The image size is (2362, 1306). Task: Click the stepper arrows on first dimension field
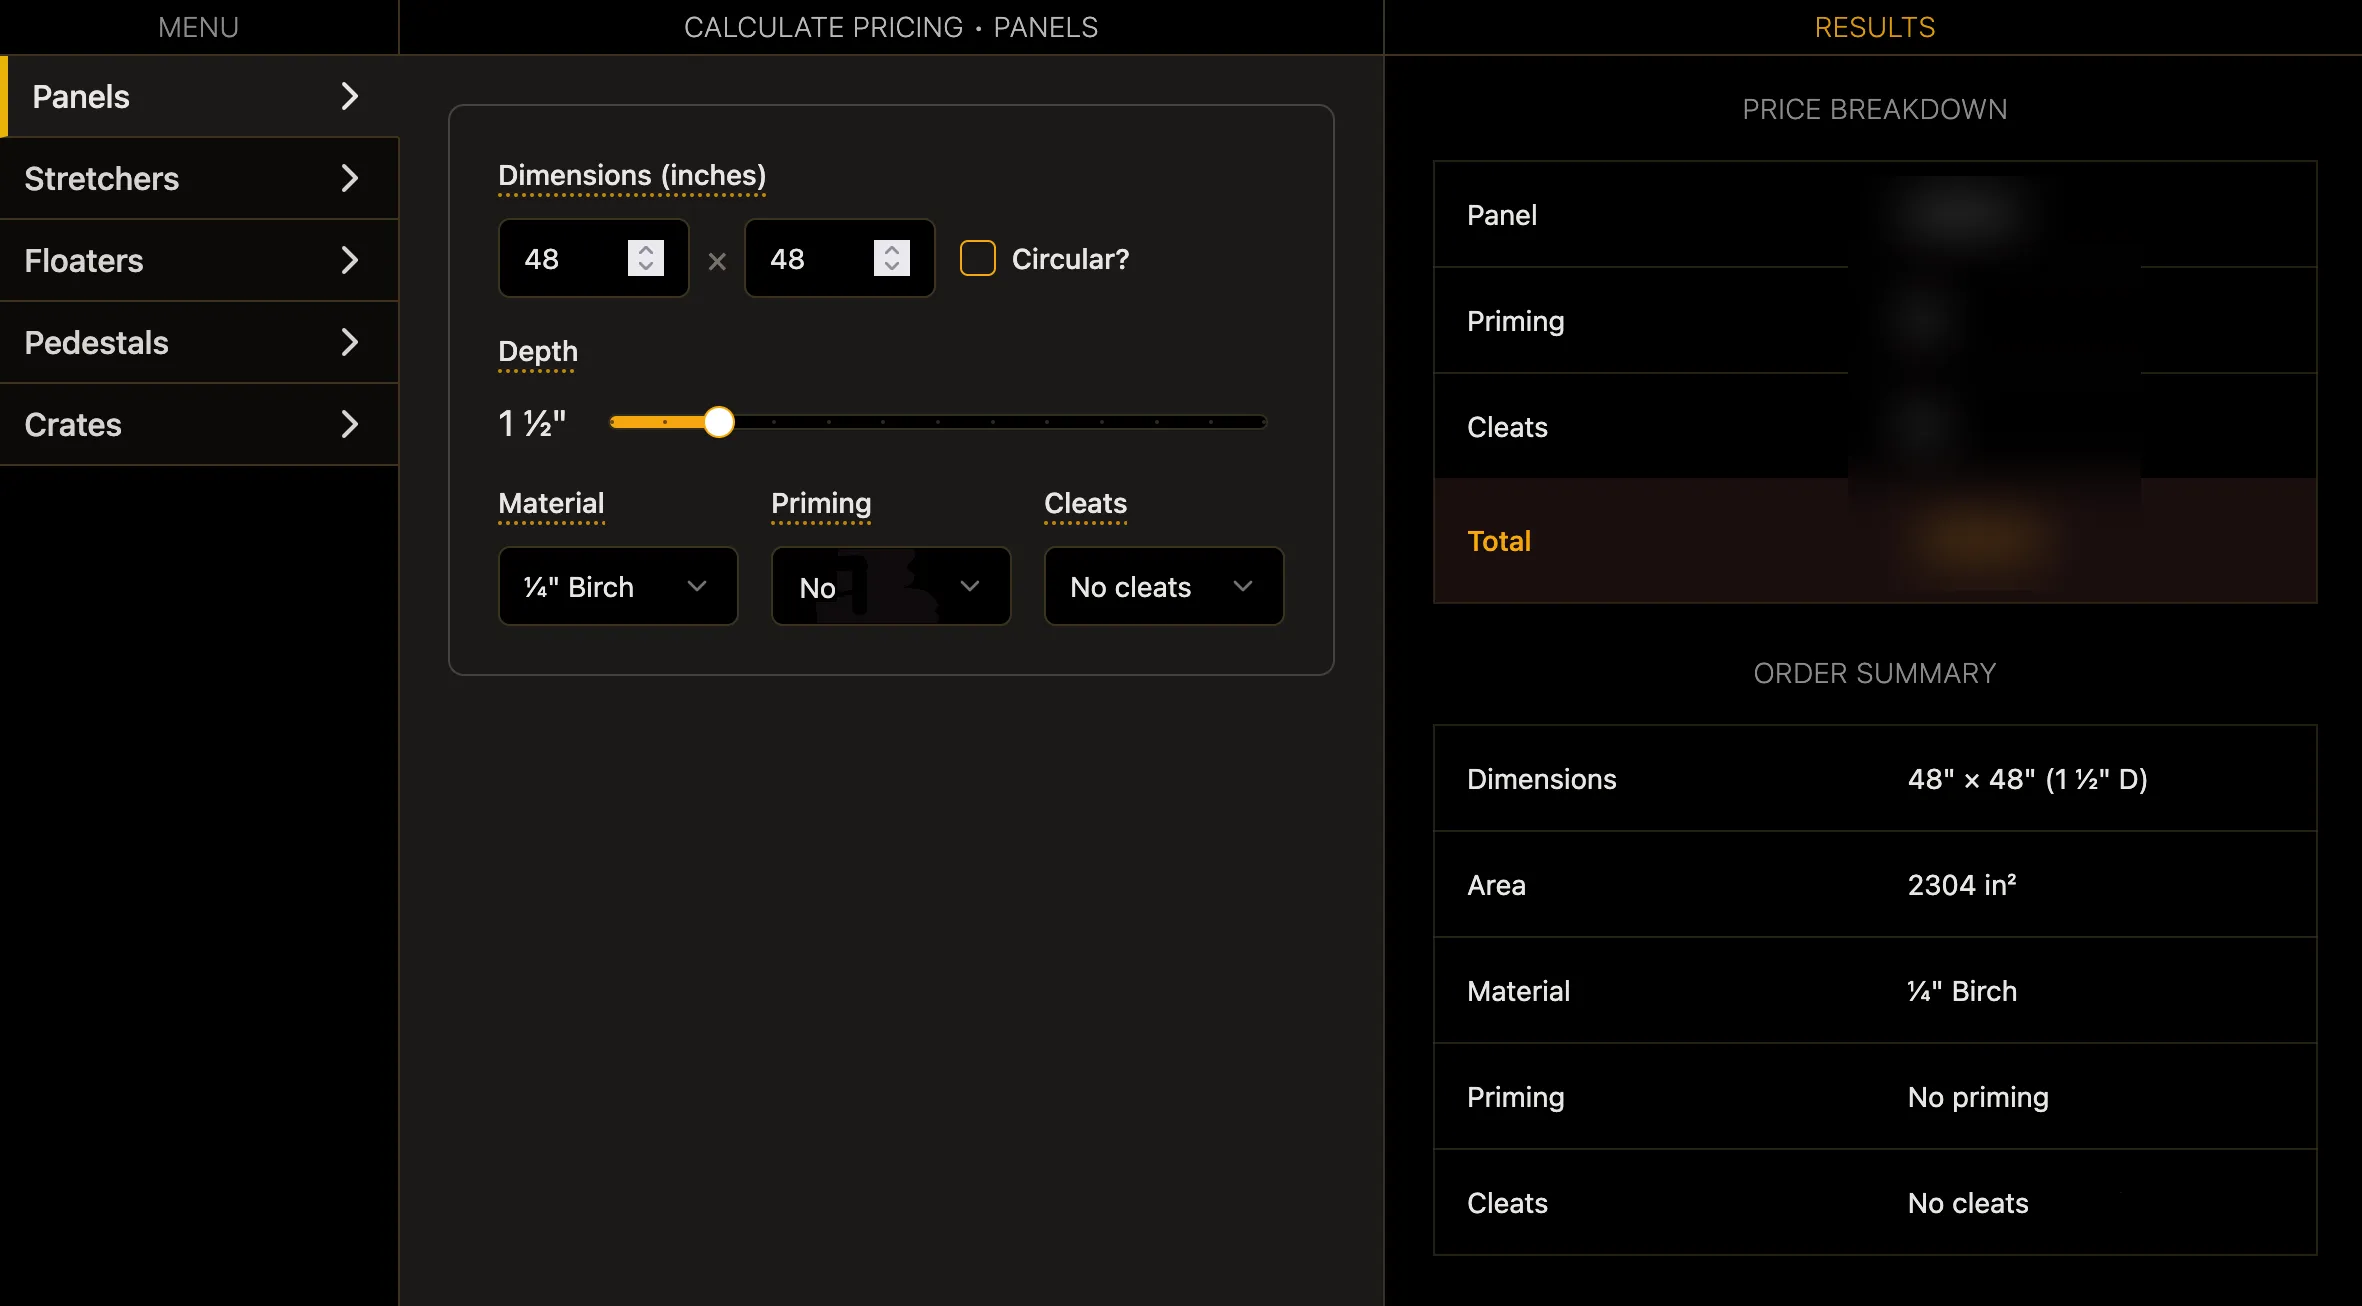pos(645,258)
